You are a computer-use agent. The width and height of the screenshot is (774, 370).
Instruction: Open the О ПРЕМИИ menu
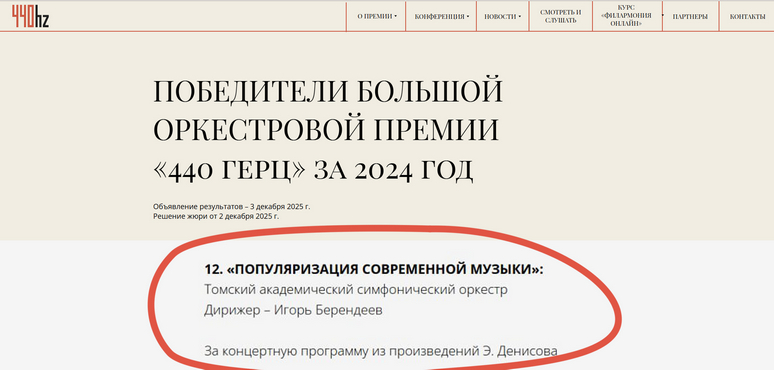pyautogui.click(x=375, y=16)
